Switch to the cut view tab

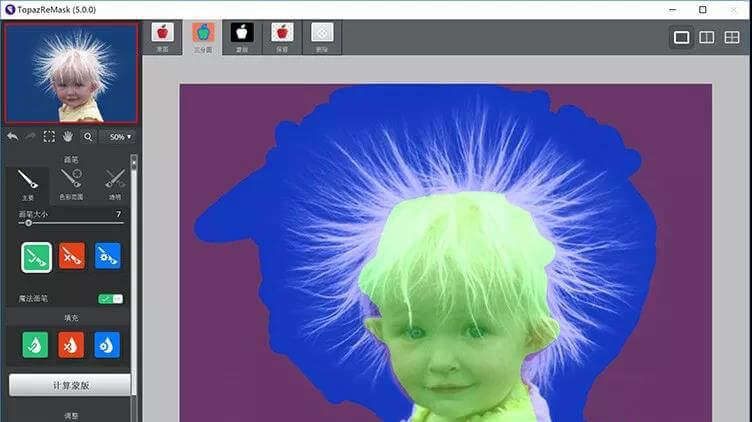click(322, 37)
